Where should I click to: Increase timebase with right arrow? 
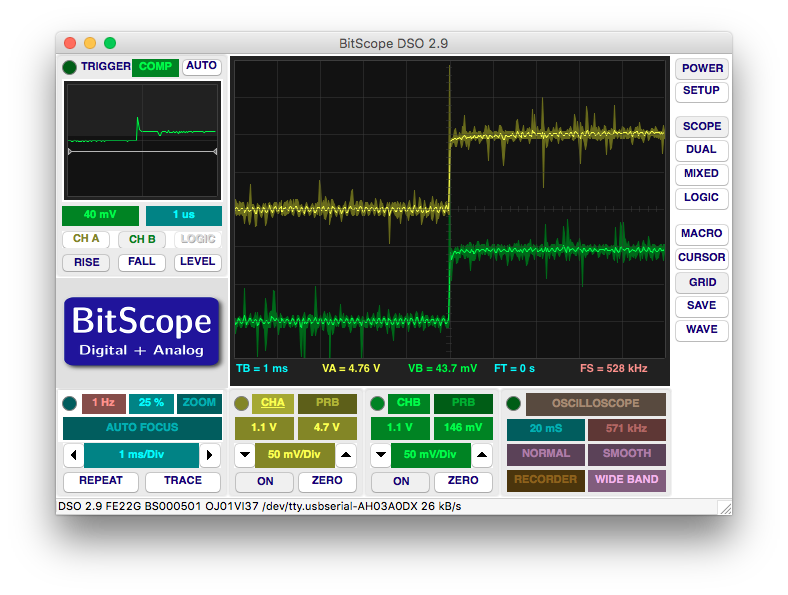pyautogui.click(x=210, y=455)
